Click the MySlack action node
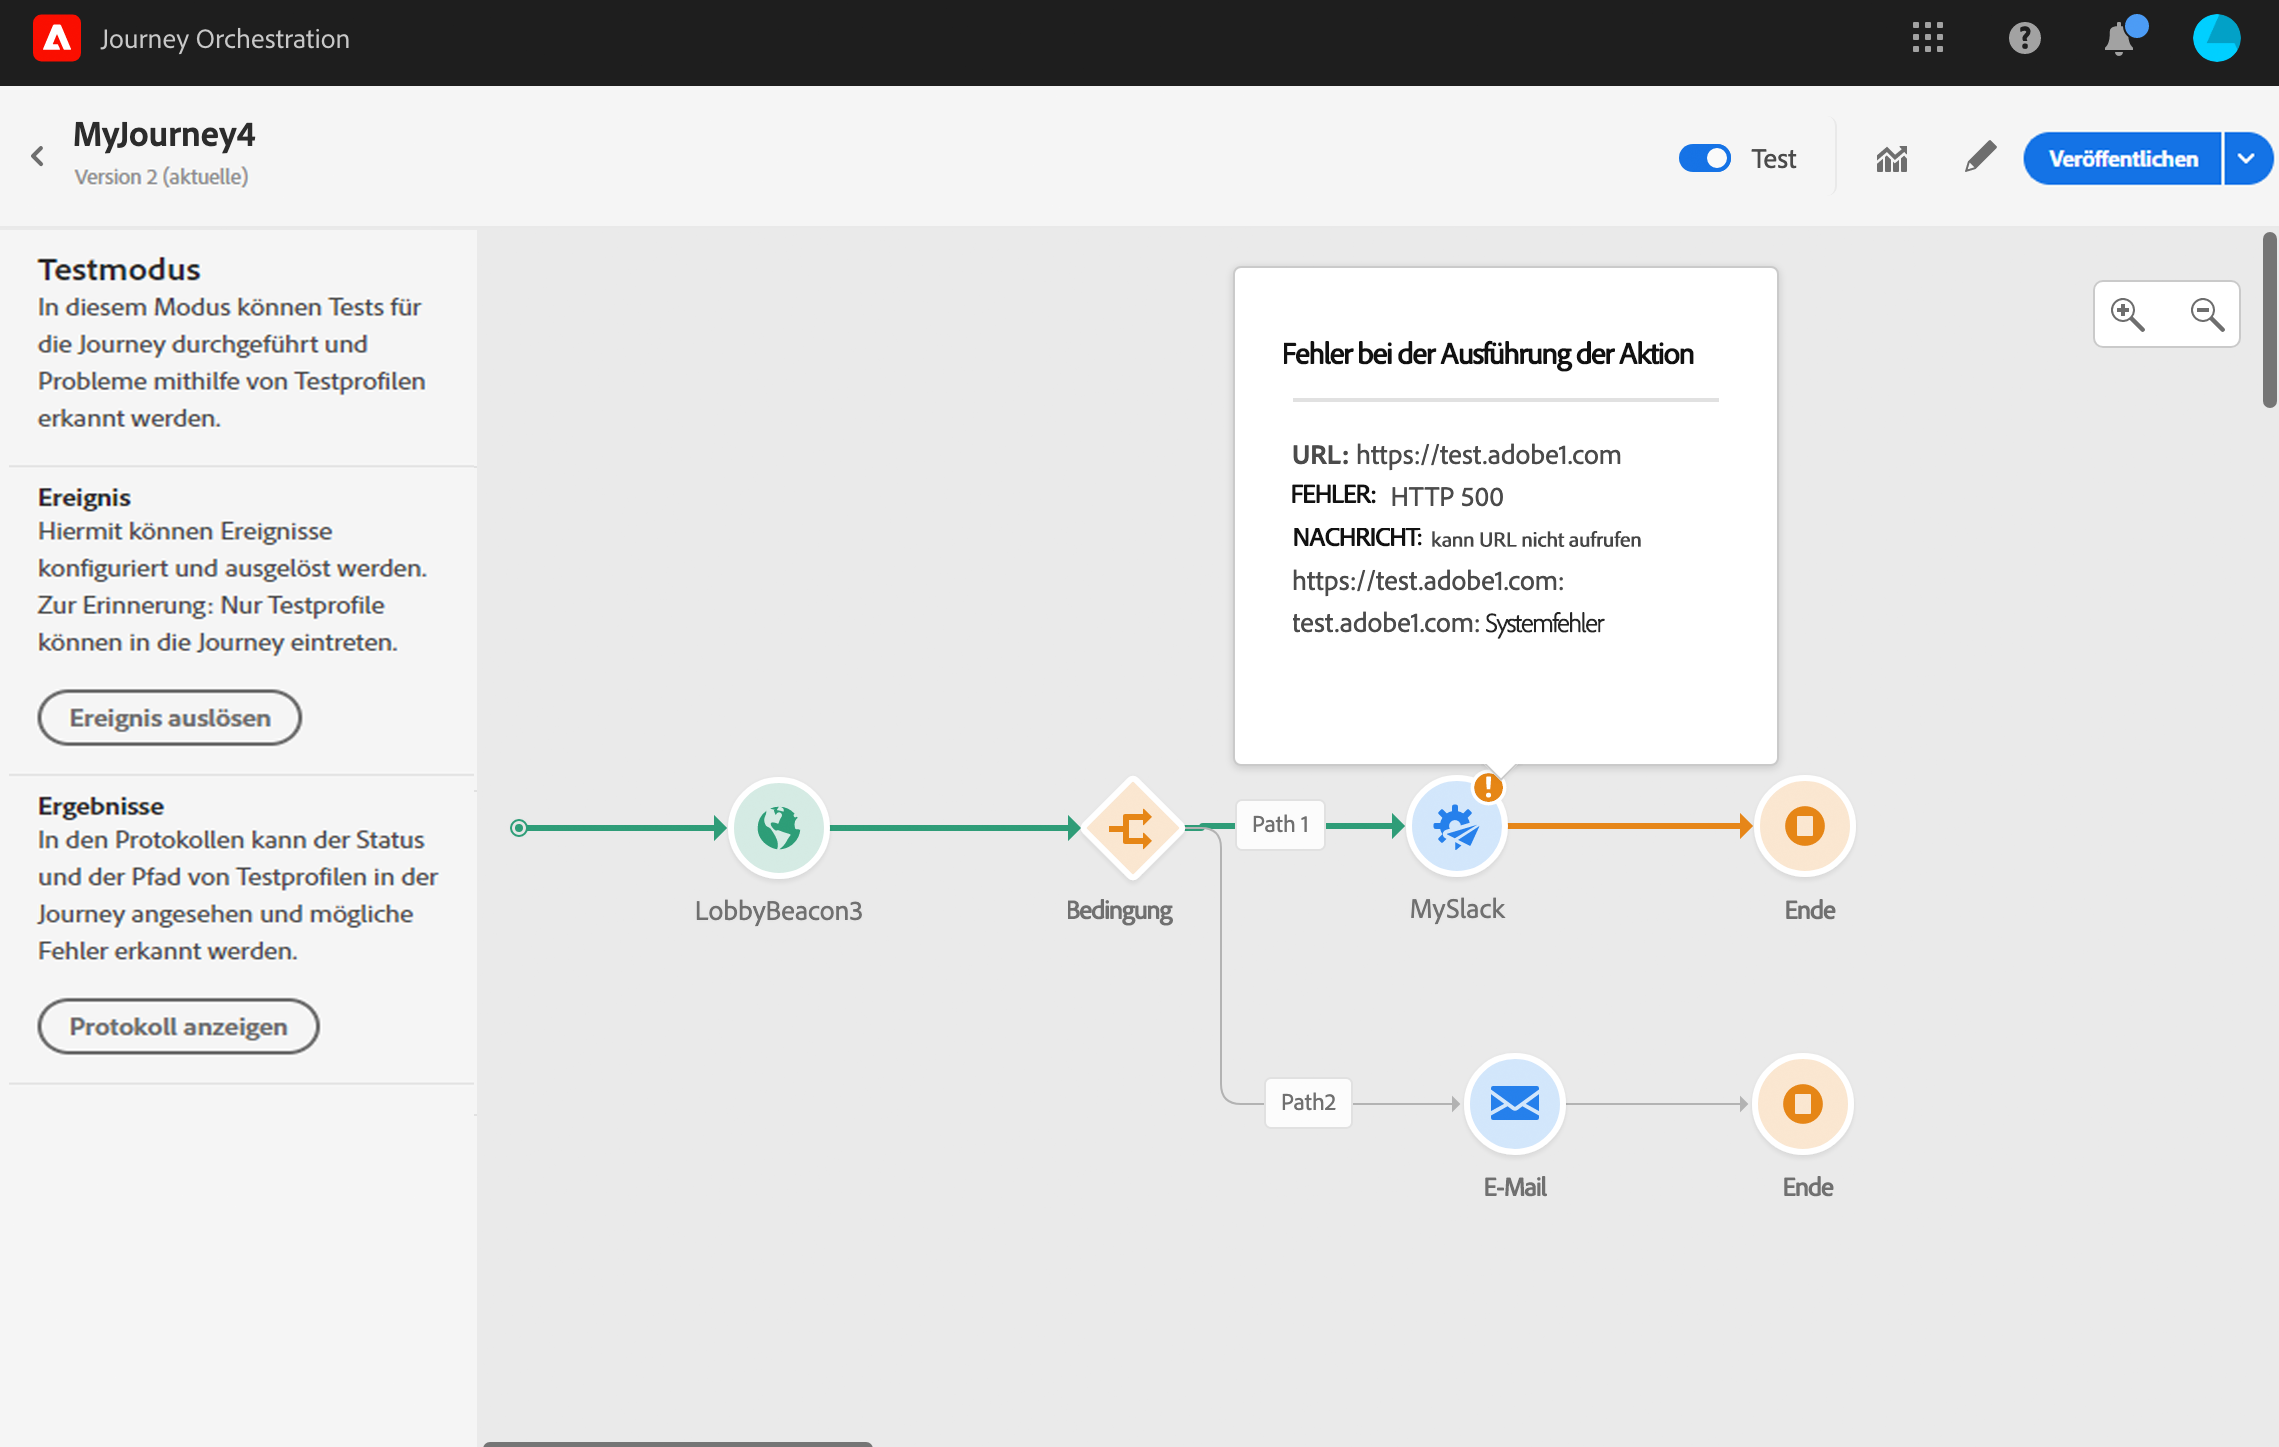2279x1447 pixels. point(1456,828)
